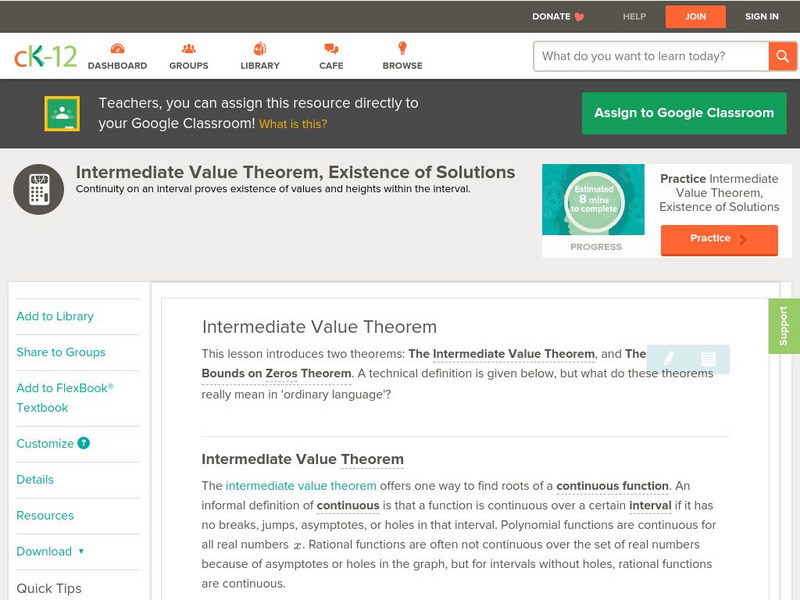Go to Library via backpack icon
The image size is (800, 600).
(x=260, y=49)
